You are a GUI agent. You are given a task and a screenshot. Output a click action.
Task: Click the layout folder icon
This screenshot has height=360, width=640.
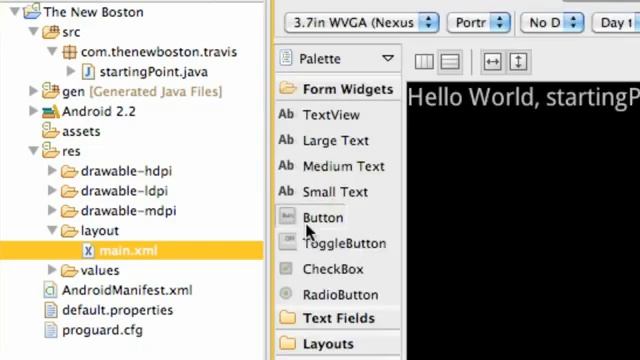click(69, 231)
